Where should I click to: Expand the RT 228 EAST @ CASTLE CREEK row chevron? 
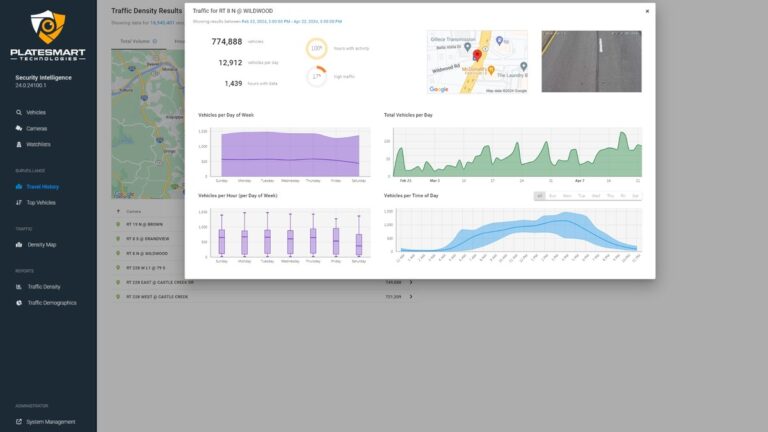(410, 282)
